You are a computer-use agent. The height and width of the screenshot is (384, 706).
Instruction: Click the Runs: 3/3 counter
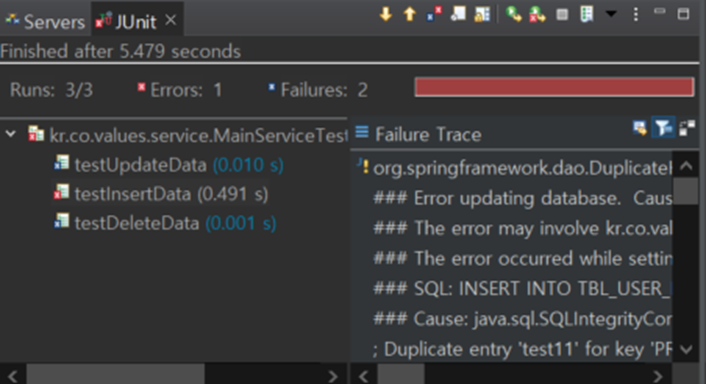pyautogui.click(x=51, y=90)
